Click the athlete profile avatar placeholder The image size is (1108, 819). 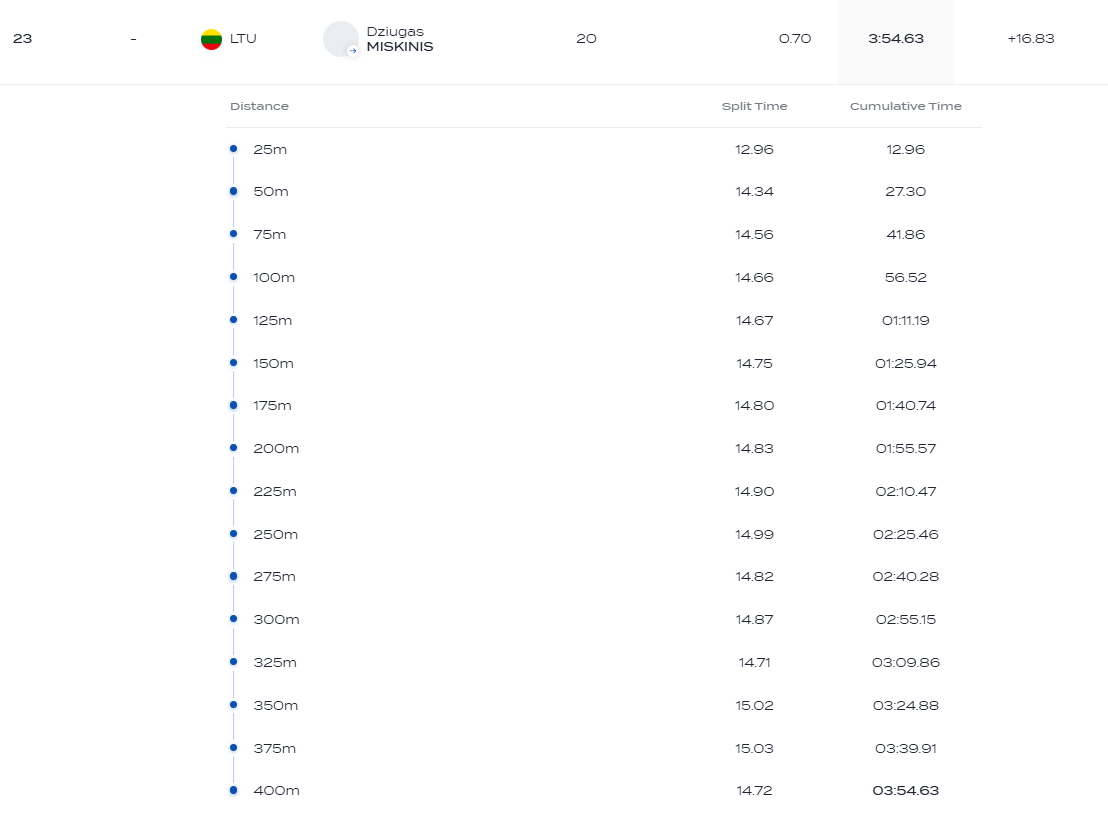(x=341, y=39)
